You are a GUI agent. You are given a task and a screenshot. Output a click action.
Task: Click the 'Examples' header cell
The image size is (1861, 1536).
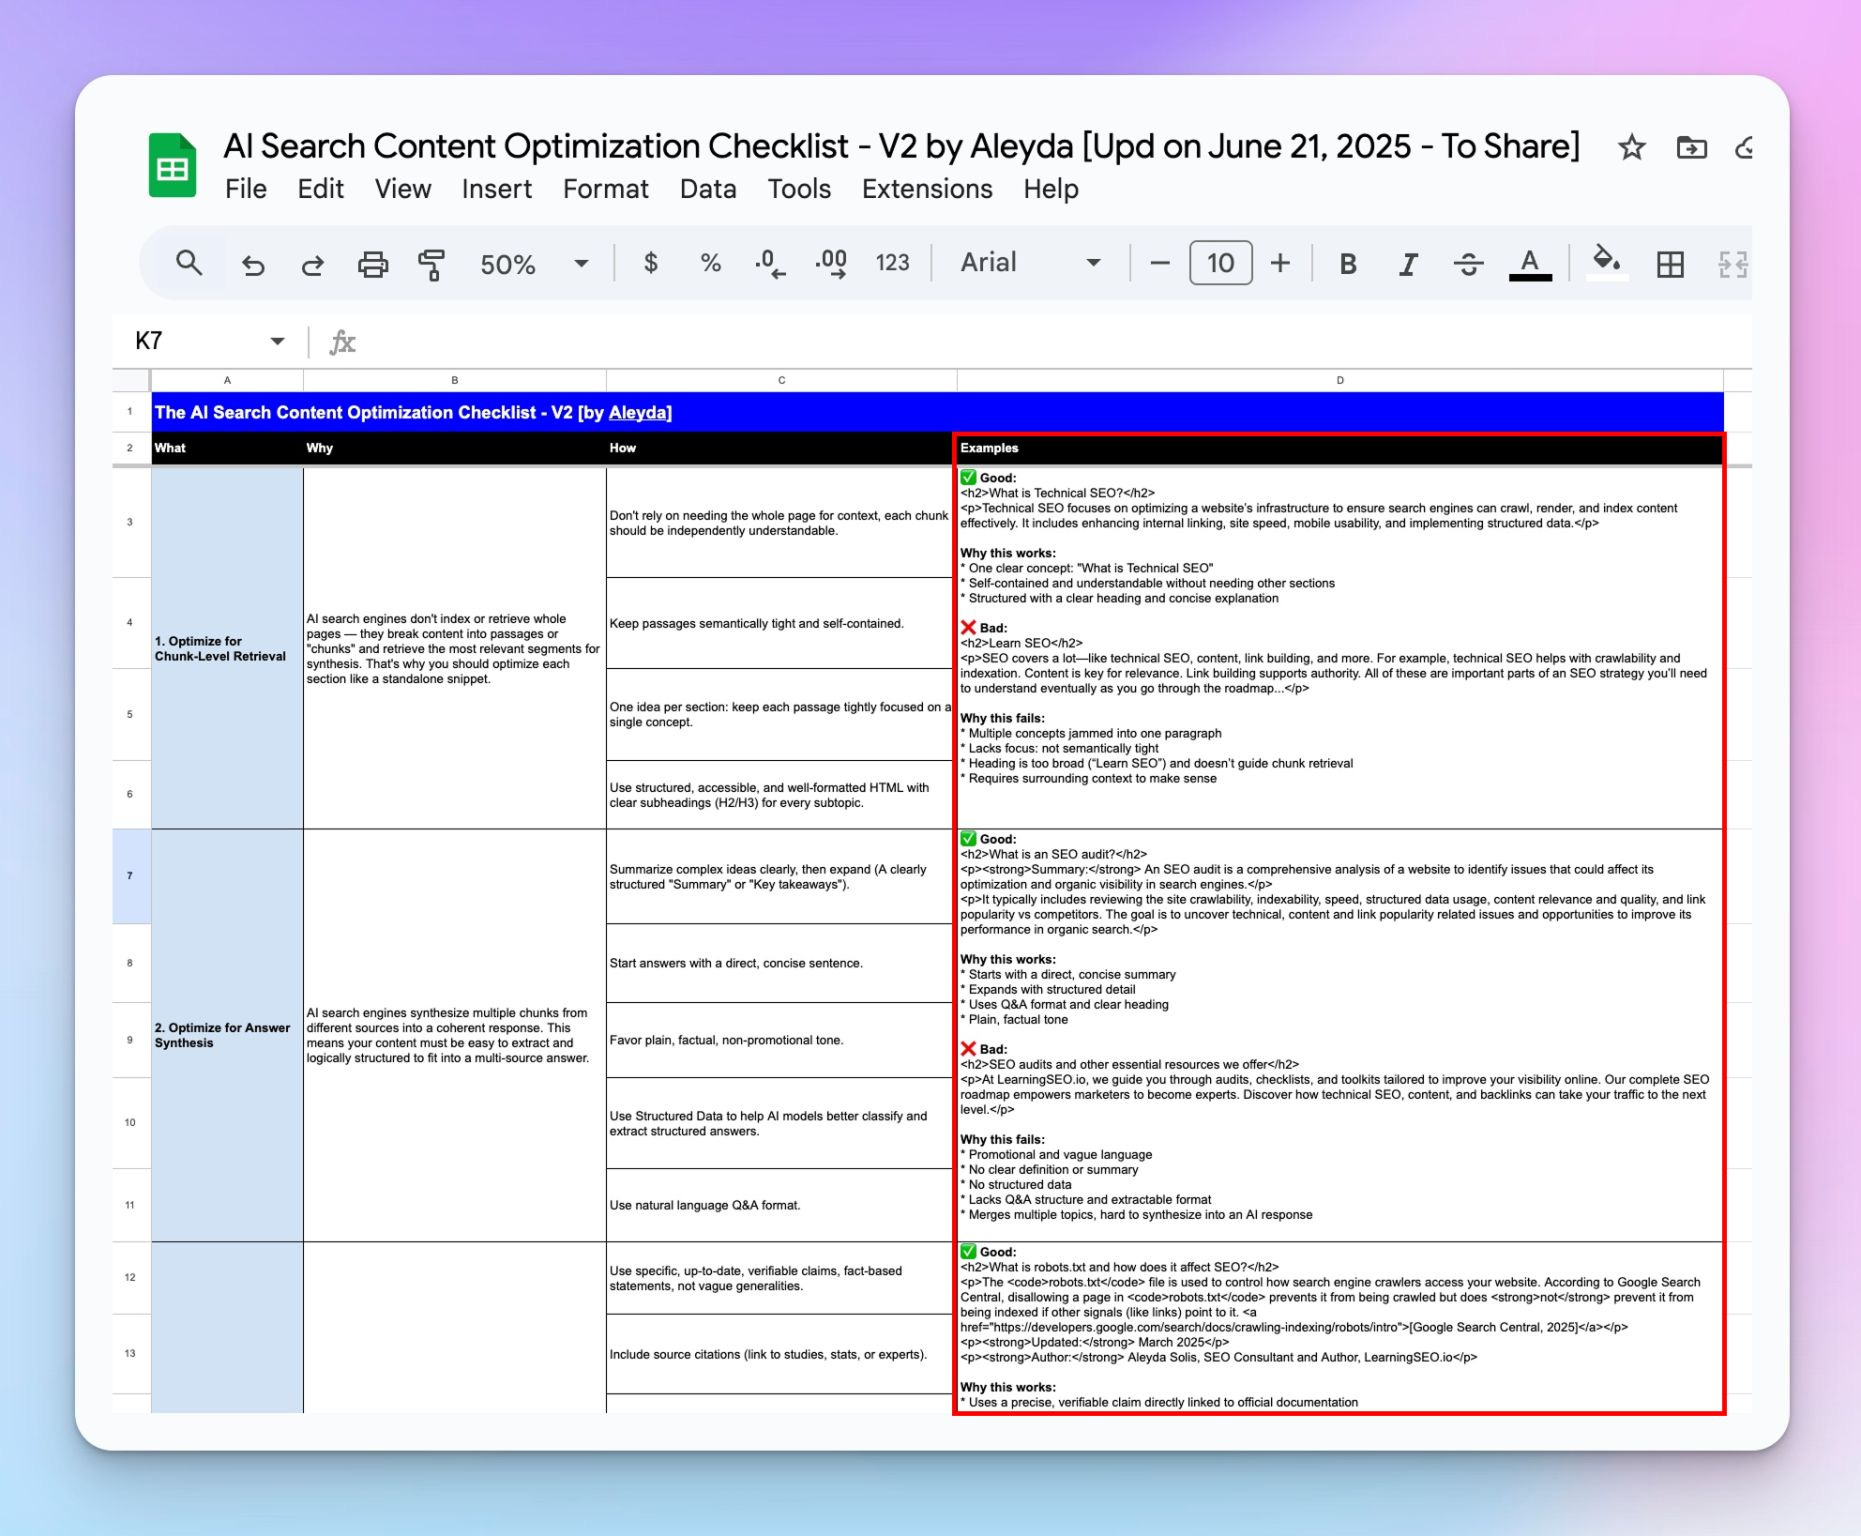(1340, 448)
